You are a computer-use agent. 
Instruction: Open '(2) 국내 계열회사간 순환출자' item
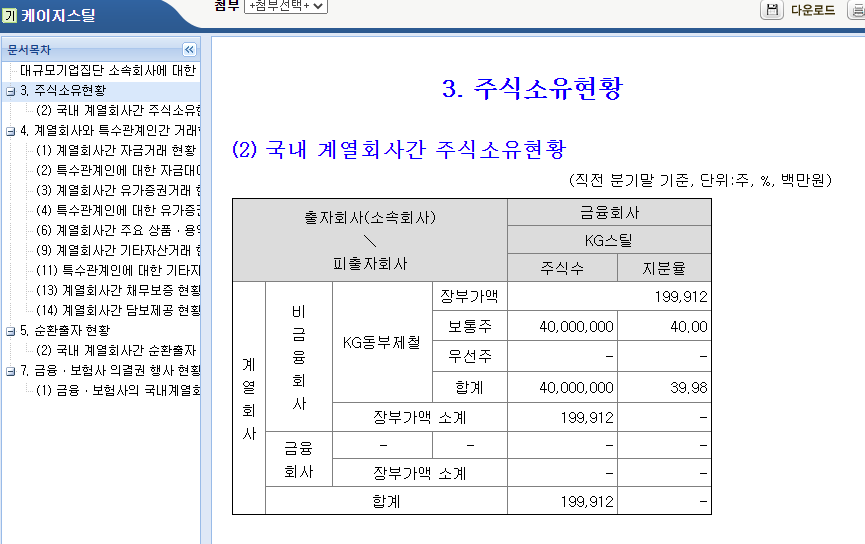(116, 350)
